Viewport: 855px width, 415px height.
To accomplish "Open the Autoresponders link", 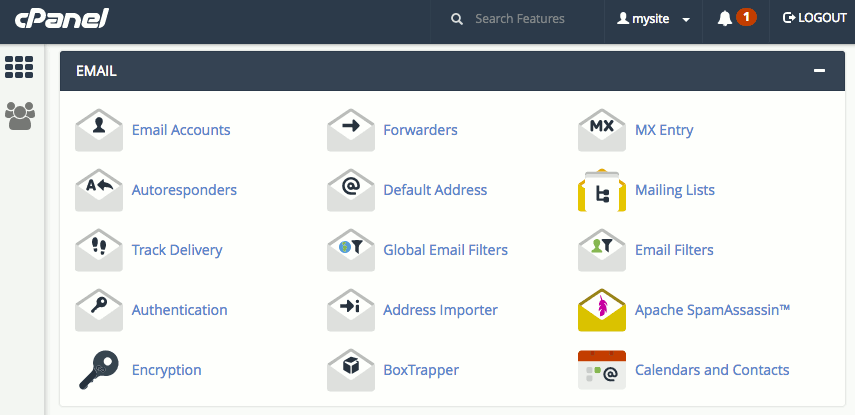I will point(184,190).
